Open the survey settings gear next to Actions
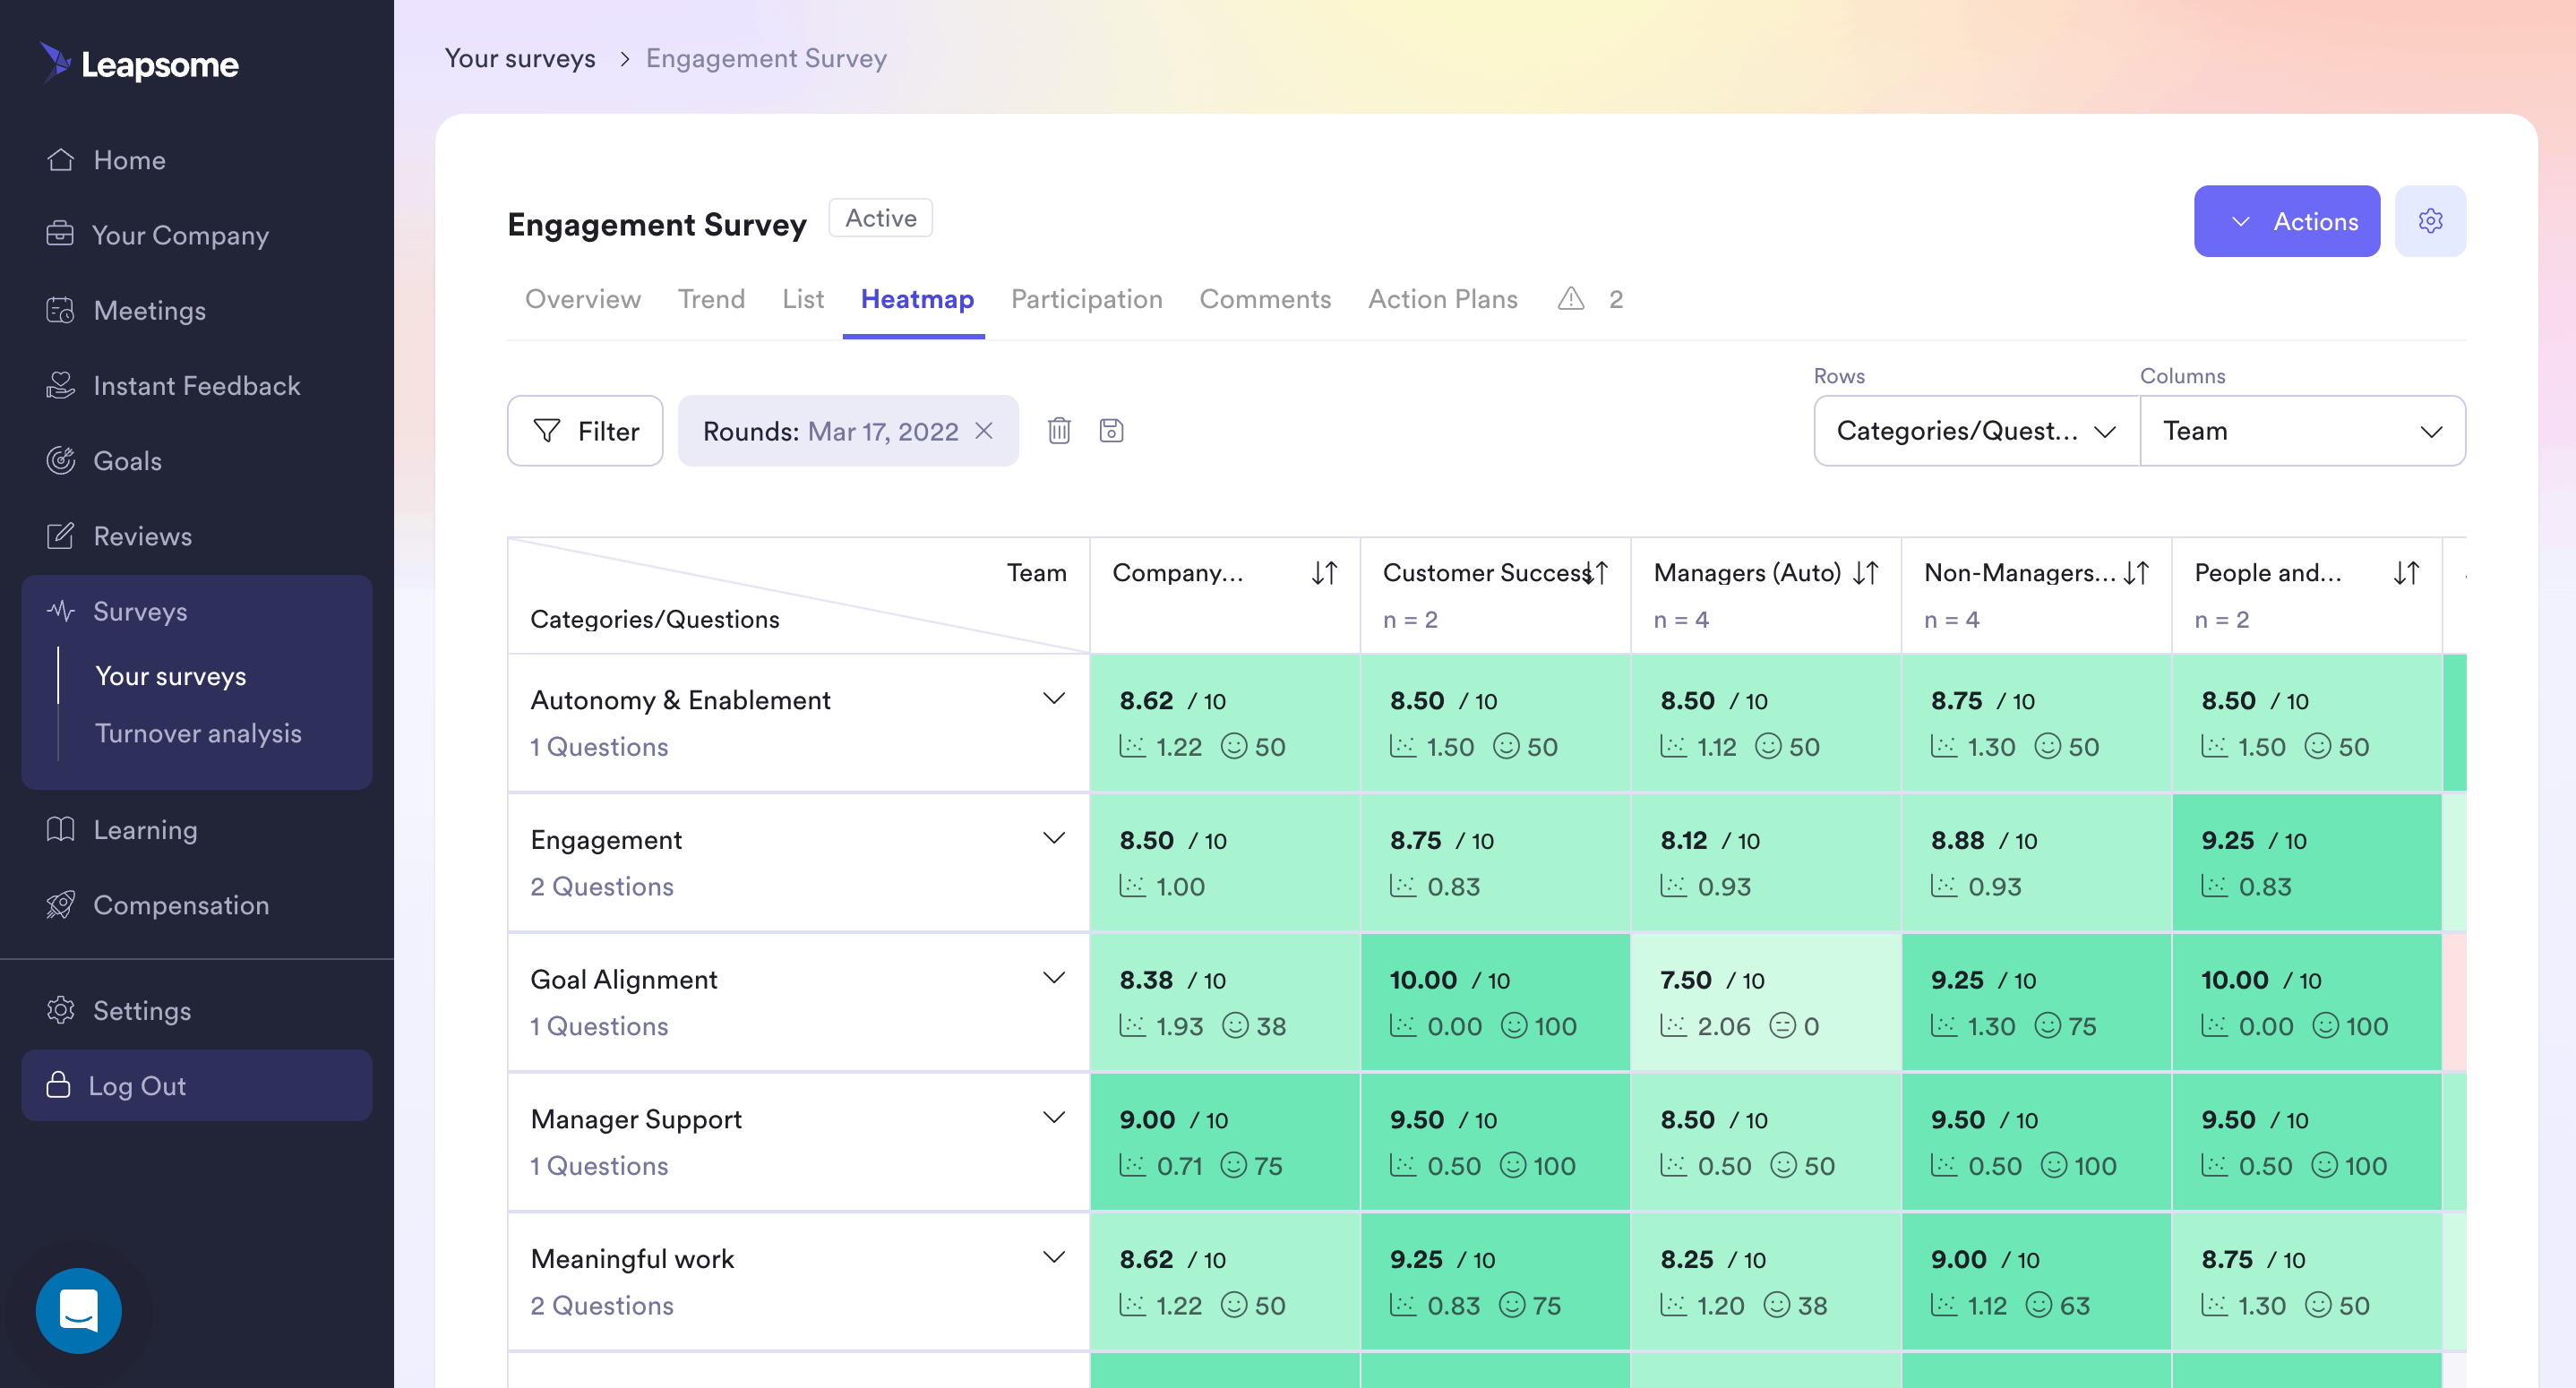Screen dimensions: 2576x1388 2430,220
